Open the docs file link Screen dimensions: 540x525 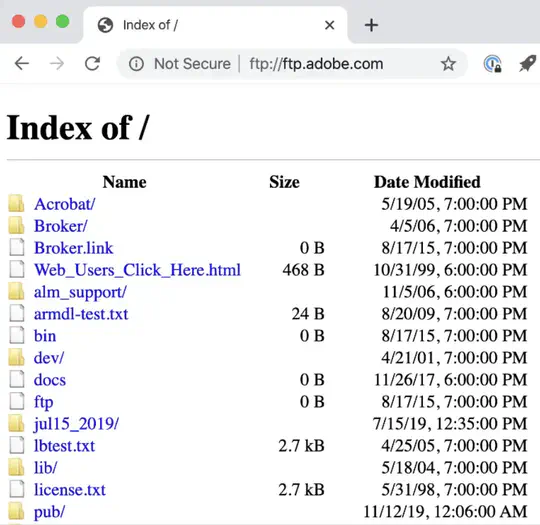[50, 380]
